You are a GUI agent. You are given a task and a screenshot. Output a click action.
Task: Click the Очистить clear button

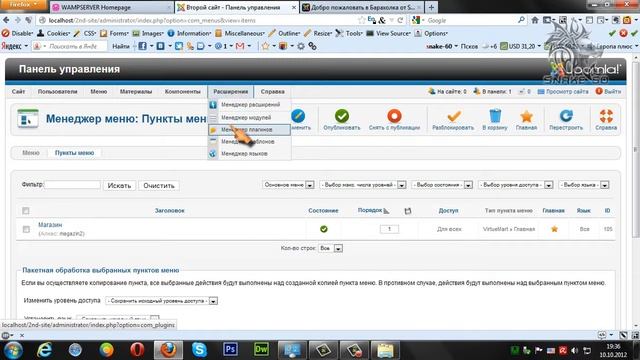(159, 186)
